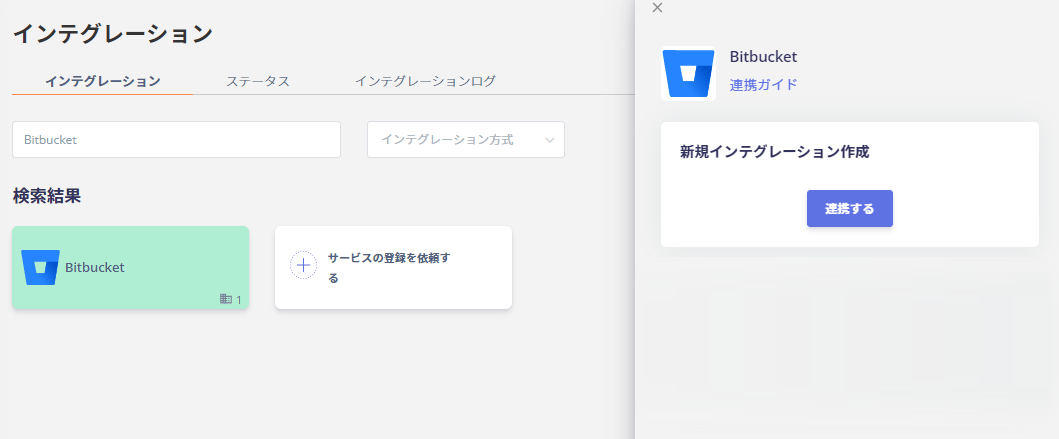Switch to the インテグレーションログ tab

tap(425, 82)
